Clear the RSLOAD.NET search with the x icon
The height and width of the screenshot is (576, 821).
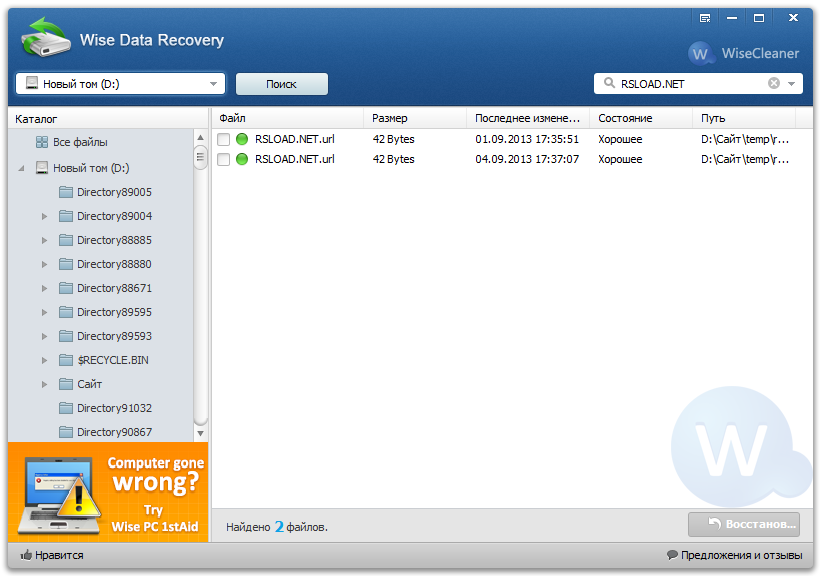774,84
